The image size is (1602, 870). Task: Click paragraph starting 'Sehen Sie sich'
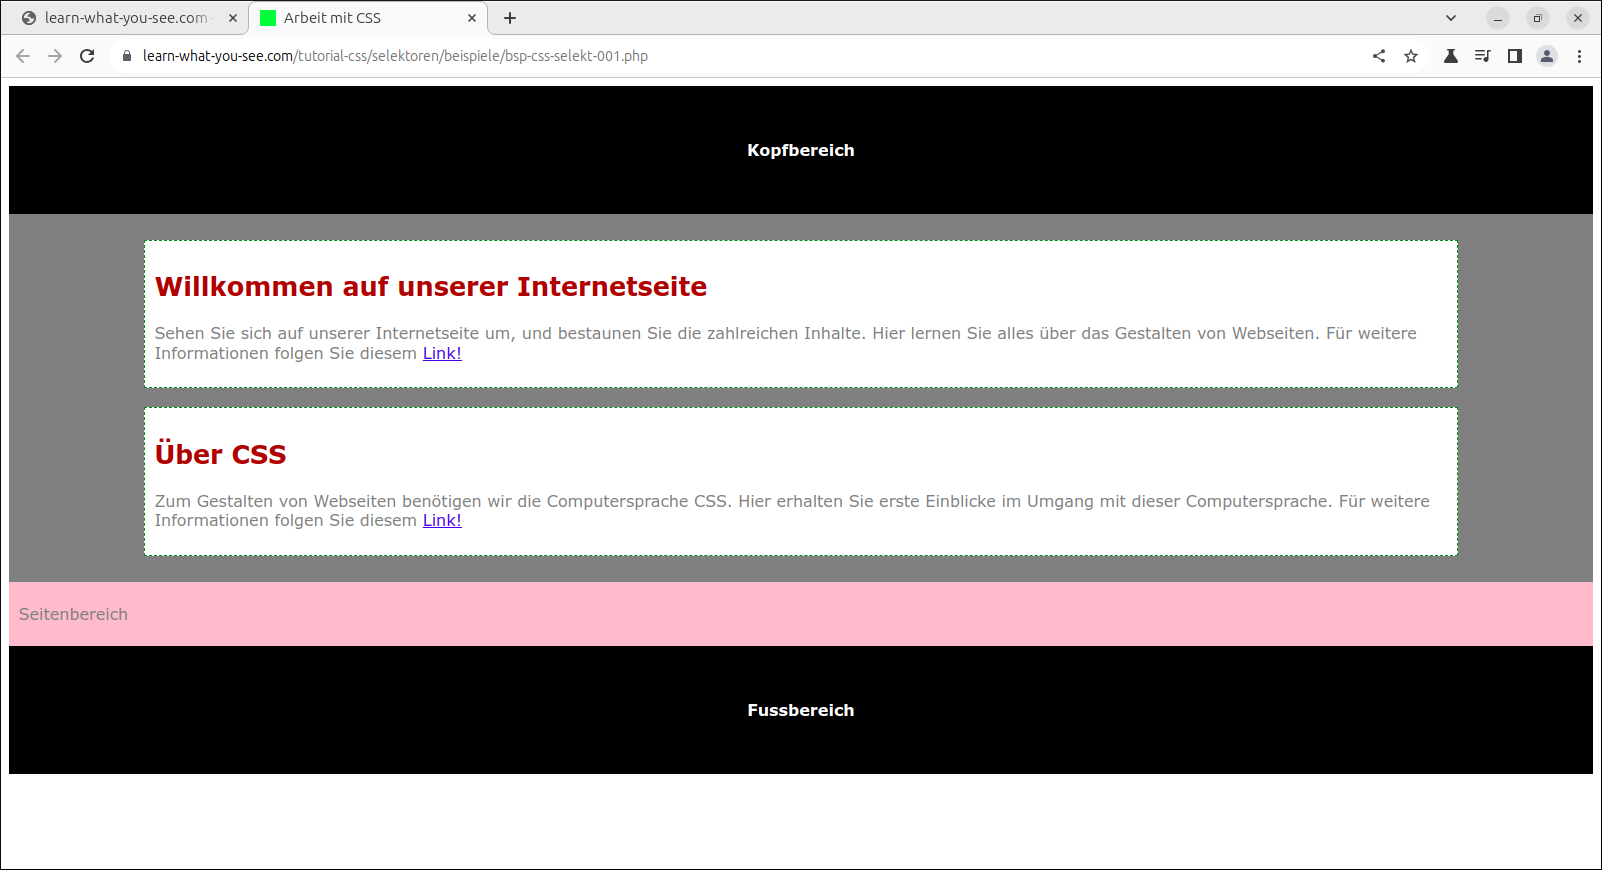pos(786,343)
